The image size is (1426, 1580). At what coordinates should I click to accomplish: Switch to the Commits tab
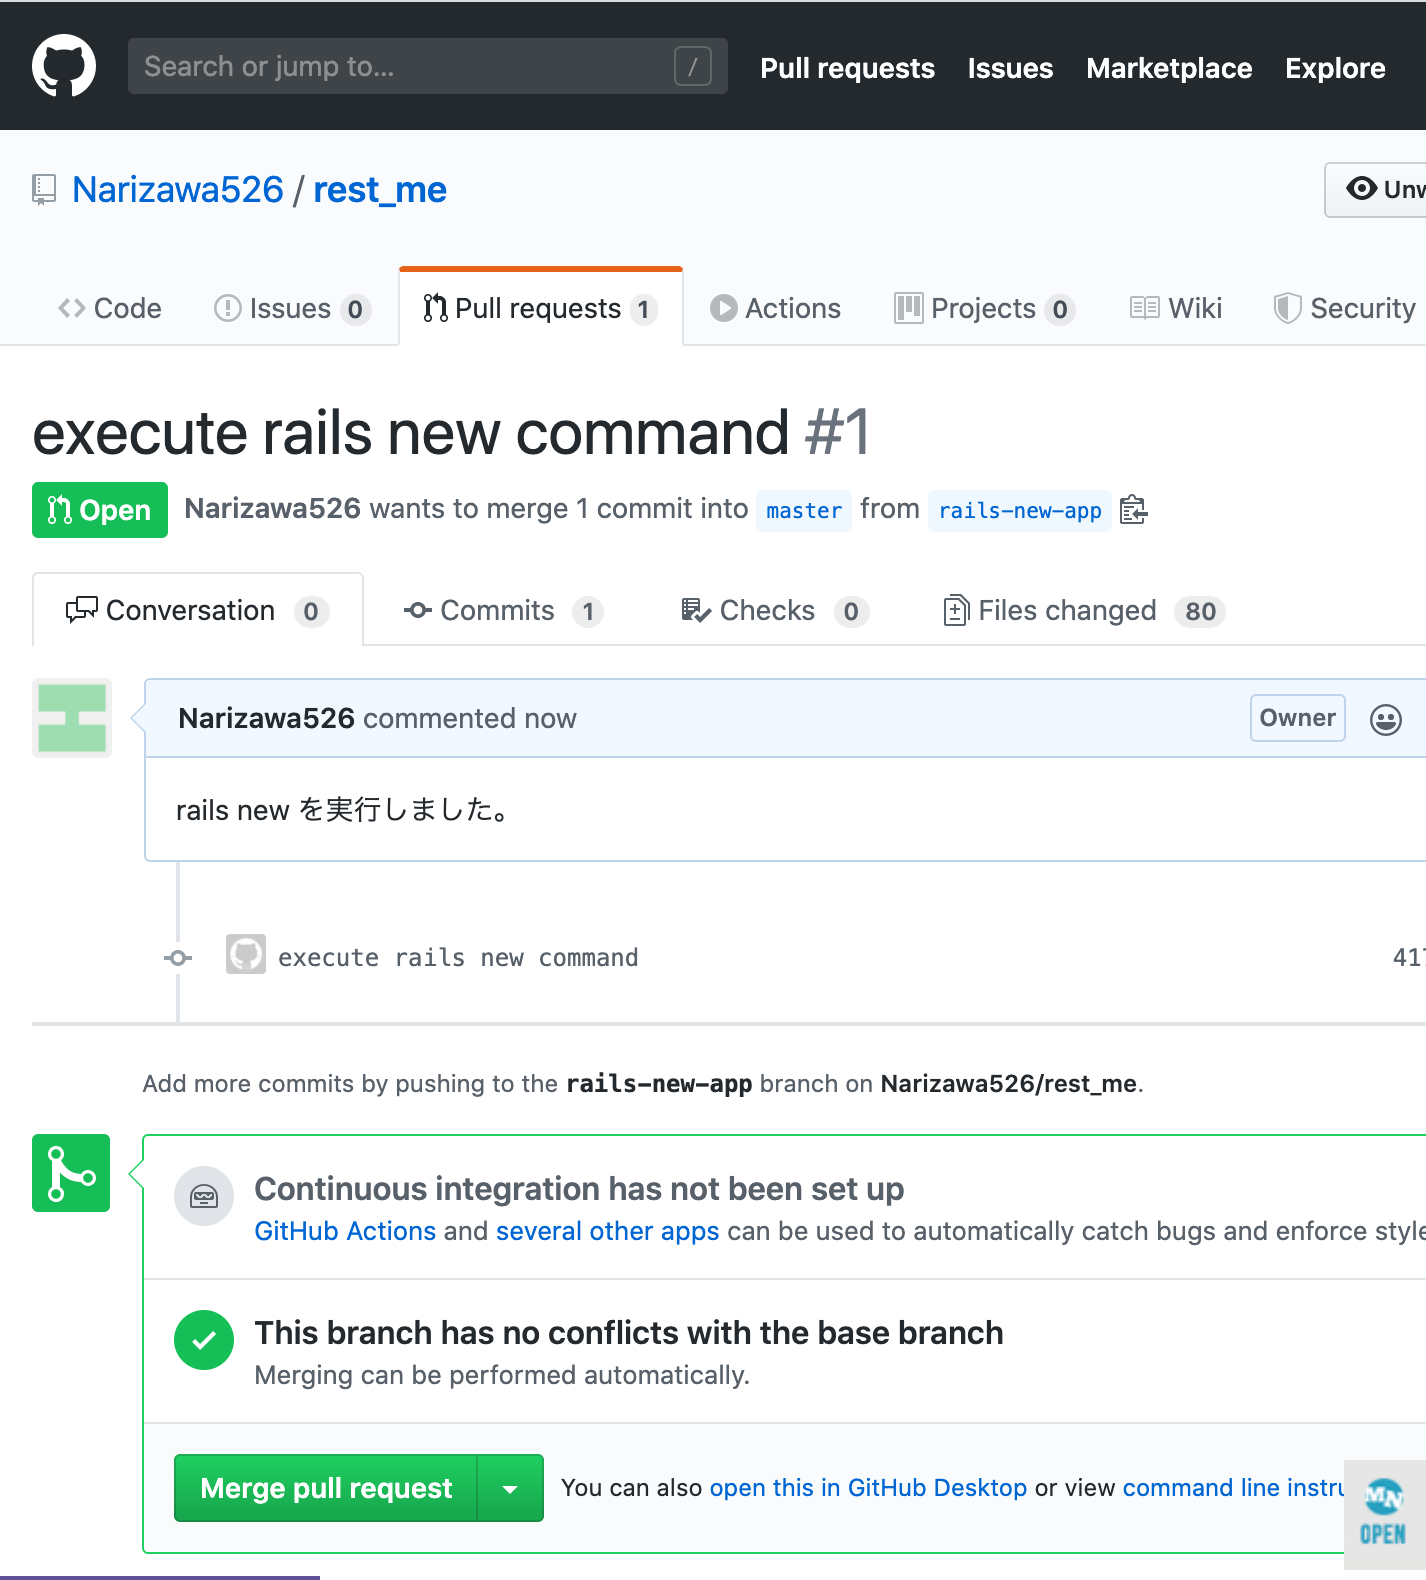point(503,610)
